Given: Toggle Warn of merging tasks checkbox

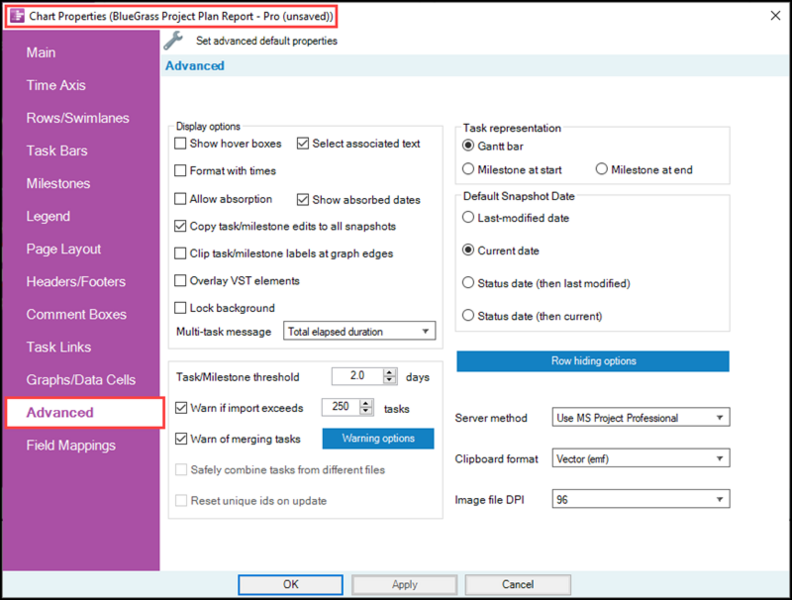Looking at the screenshot, I should (x=181, y=439).
